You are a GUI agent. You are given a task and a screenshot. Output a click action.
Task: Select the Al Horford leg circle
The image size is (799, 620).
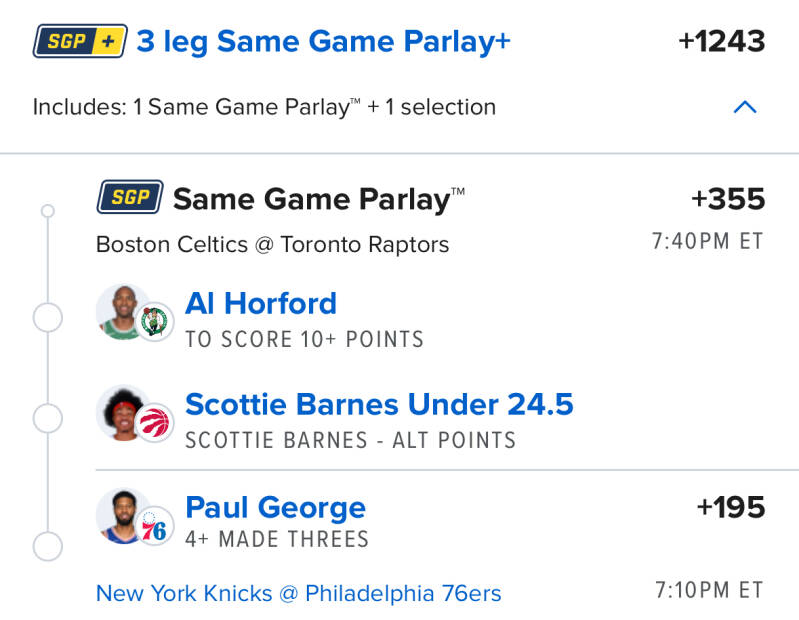[x=48, y=318]
